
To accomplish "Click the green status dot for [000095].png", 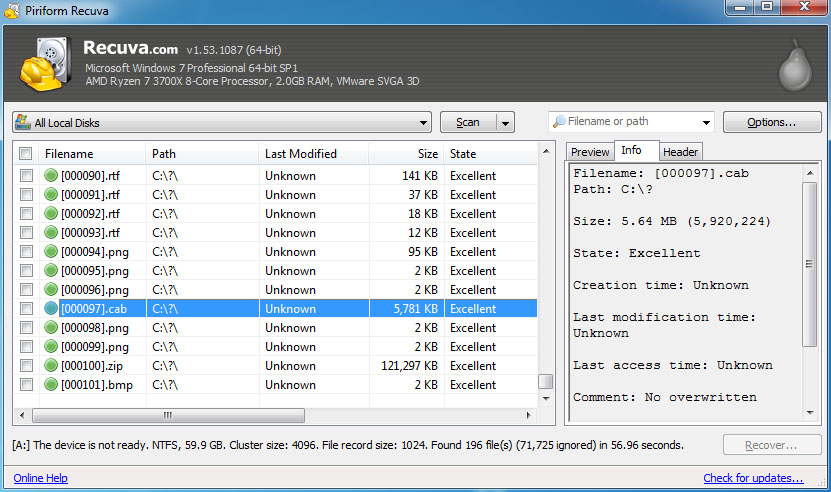I will coord(51,270).
